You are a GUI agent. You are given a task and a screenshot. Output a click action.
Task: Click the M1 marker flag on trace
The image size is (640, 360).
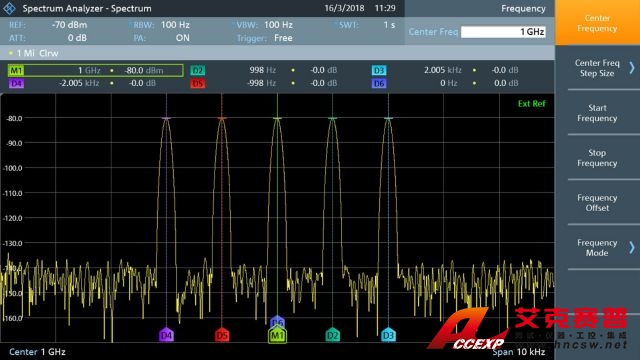coord(277,335)
